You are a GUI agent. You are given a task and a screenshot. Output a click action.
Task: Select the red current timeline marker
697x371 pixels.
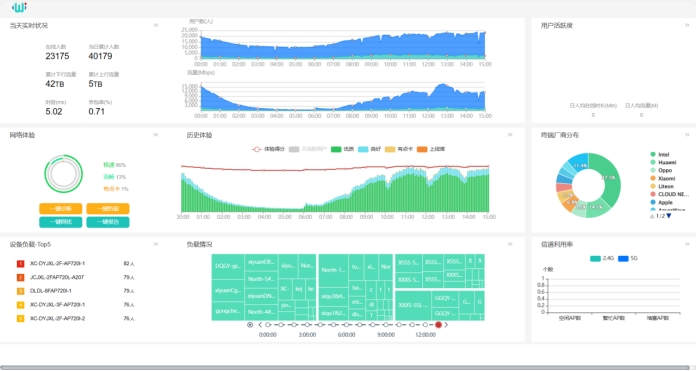tap(438, 325)
